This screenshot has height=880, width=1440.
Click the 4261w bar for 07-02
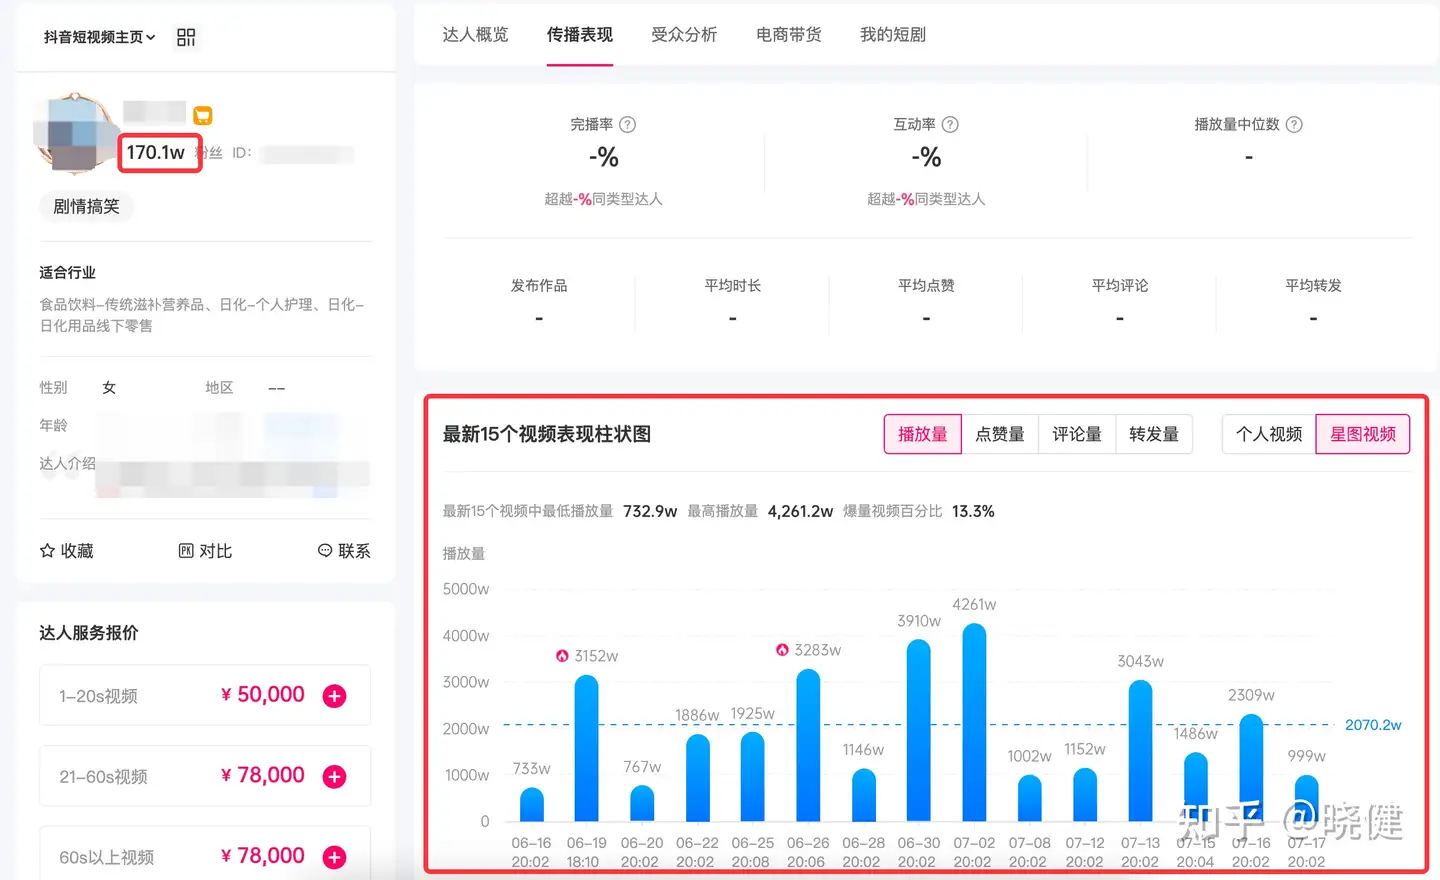[x=973, y=722]
